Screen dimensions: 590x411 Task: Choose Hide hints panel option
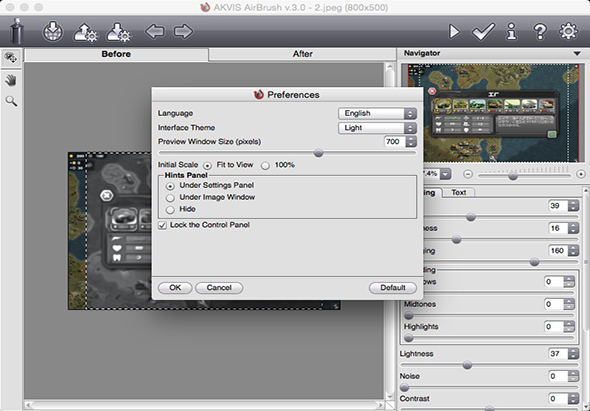(x=170, y=210)
